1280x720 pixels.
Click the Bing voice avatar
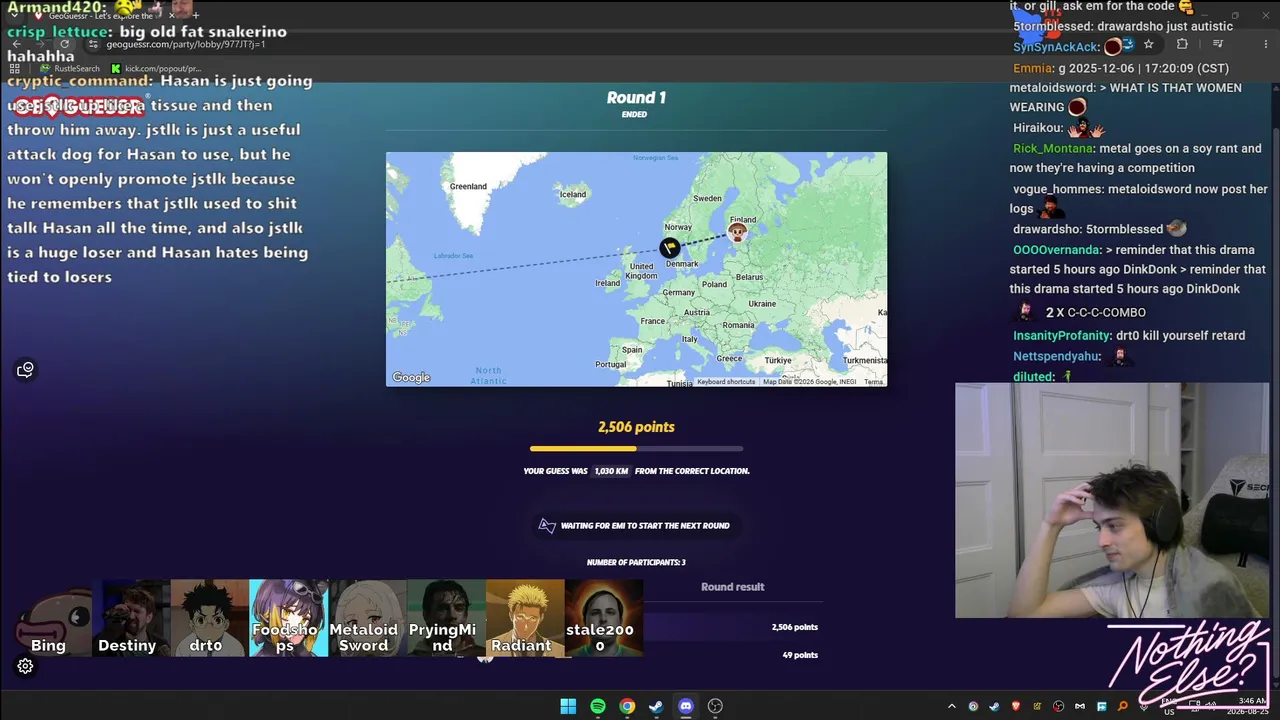(48, 618)
